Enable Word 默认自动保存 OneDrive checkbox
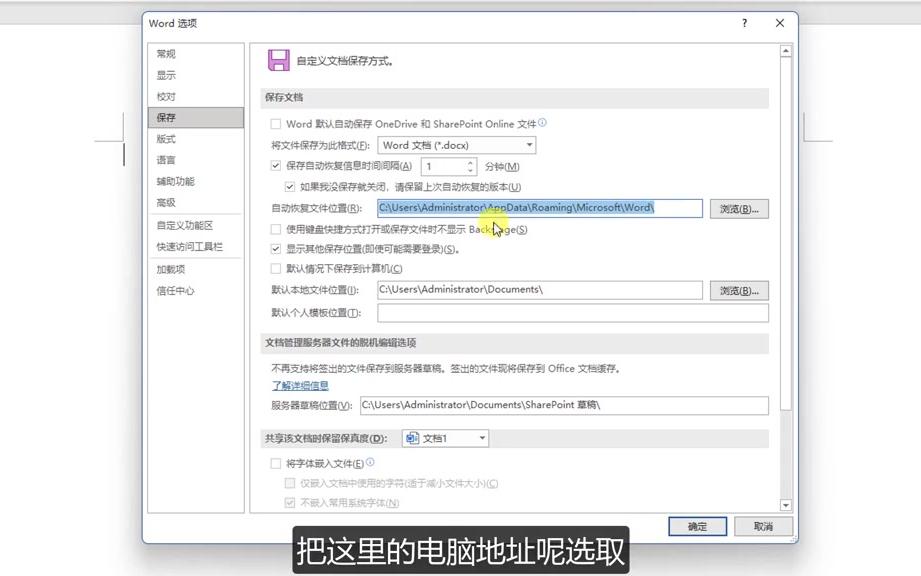 (275, 124)
